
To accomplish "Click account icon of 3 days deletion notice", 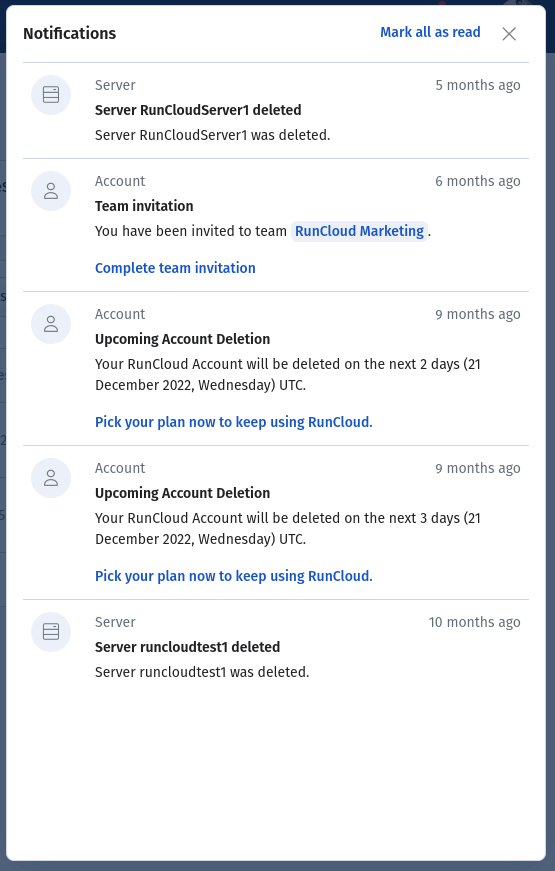I will point(51,478).
